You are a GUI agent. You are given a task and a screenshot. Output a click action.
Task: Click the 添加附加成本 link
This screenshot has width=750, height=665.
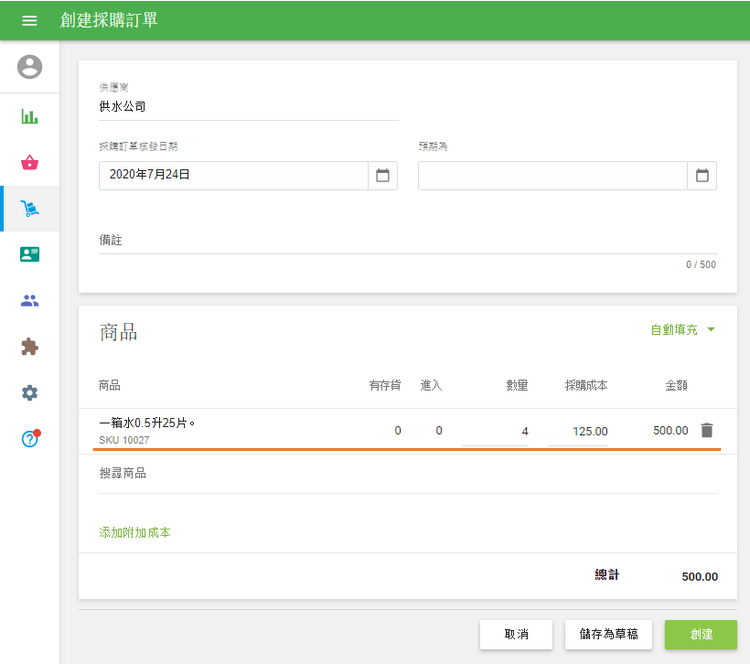[135, 533]
